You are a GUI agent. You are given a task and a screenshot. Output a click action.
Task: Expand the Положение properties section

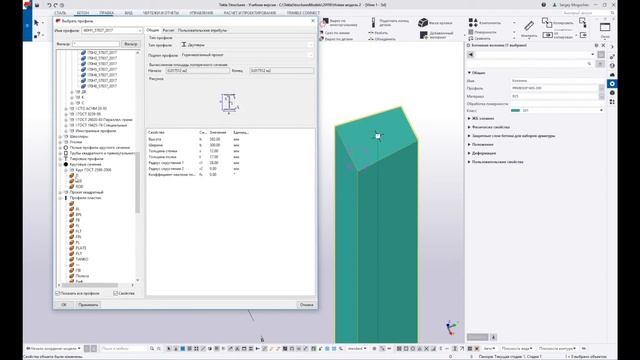point(469,144)
